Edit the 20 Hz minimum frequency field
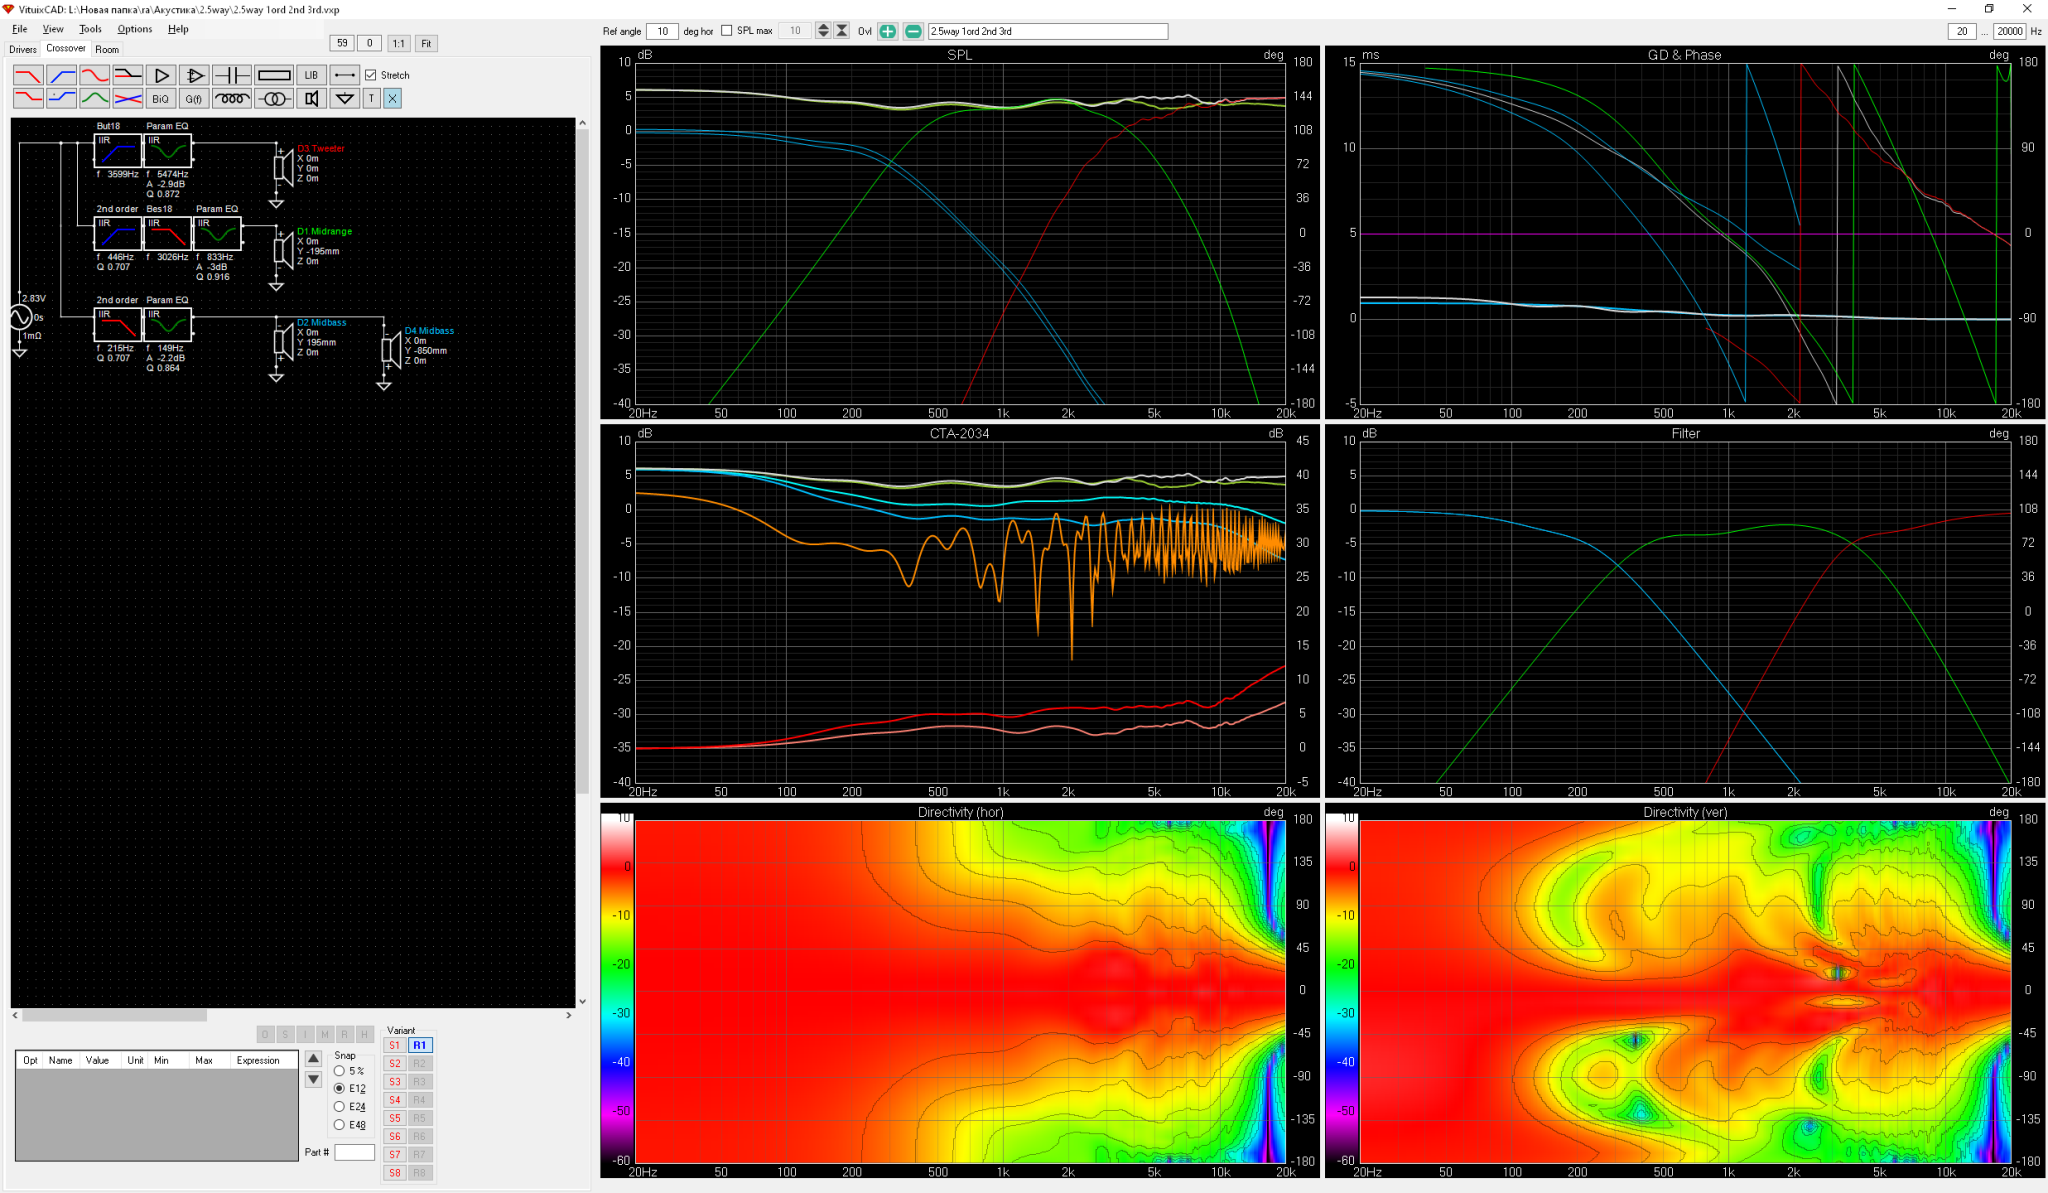 click(1962, 31)
